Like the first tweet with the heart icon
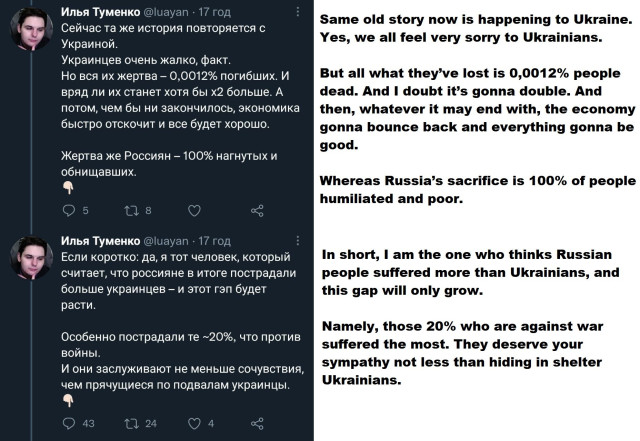 tap(194, 210)
